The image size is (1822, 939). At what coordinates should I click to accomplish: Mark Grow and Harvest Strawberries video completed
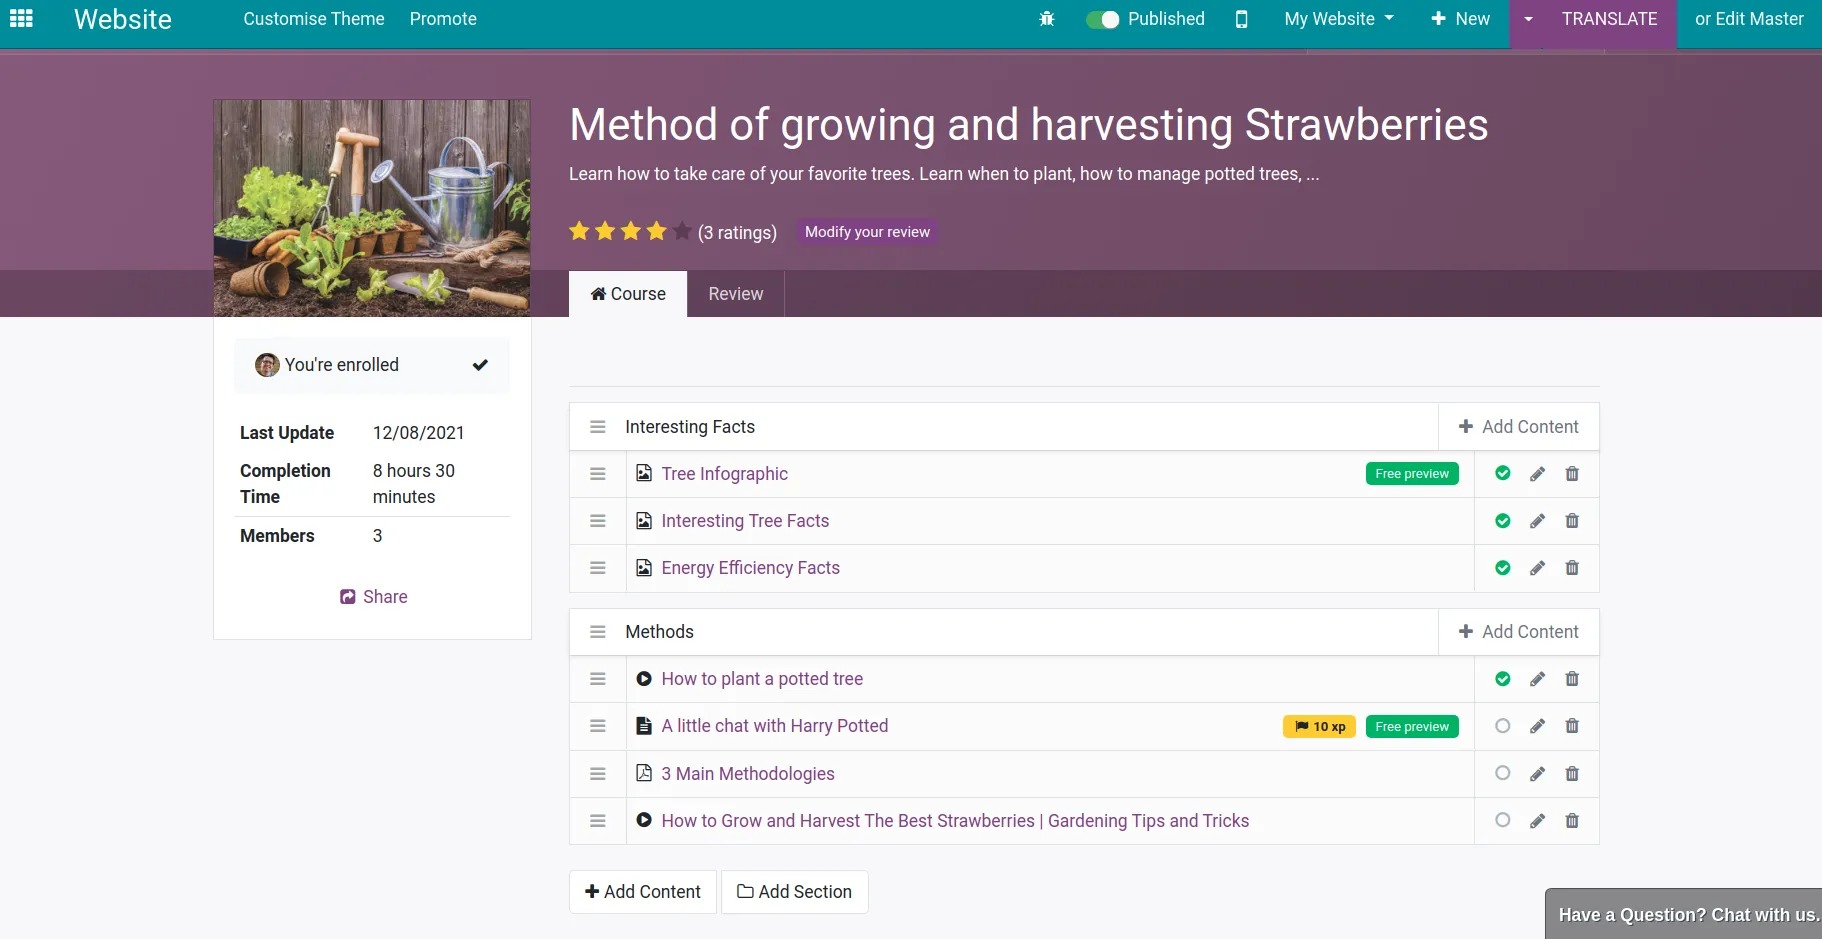tap(1502, 820)
